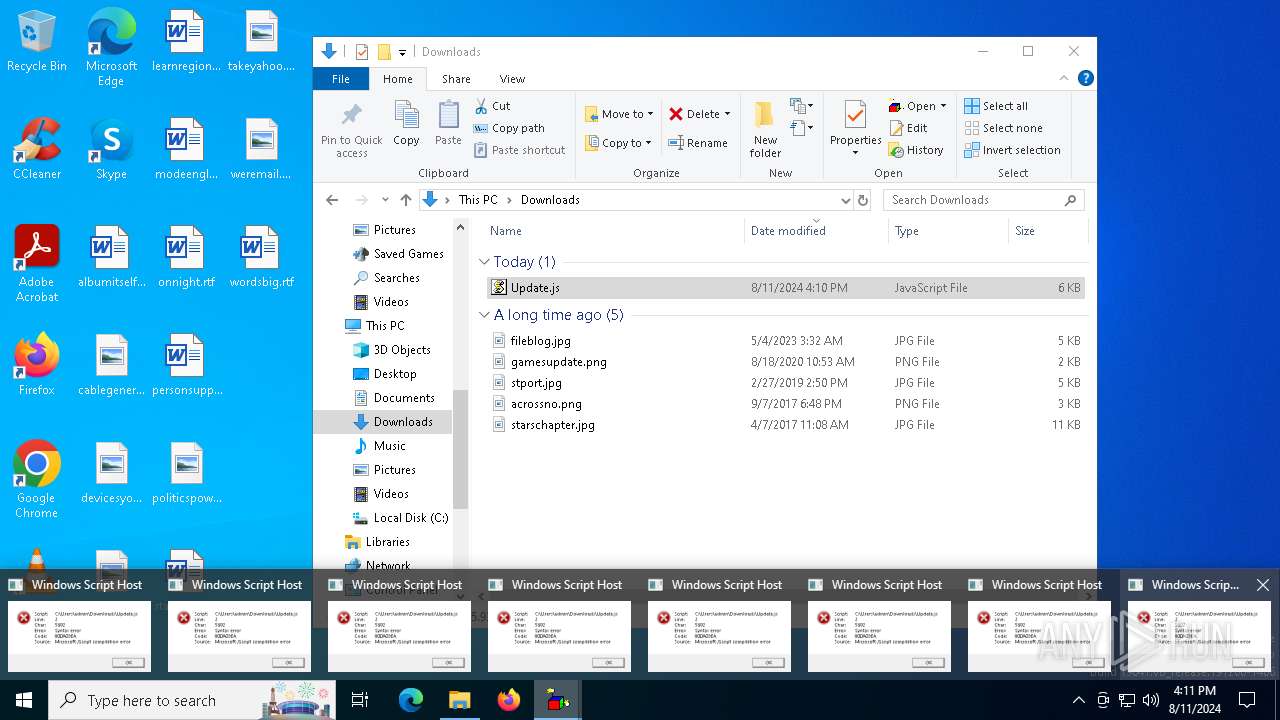Switch to the View ribbon tab
This screenshot has width=1280, height=720.
[x=512, y=79]
